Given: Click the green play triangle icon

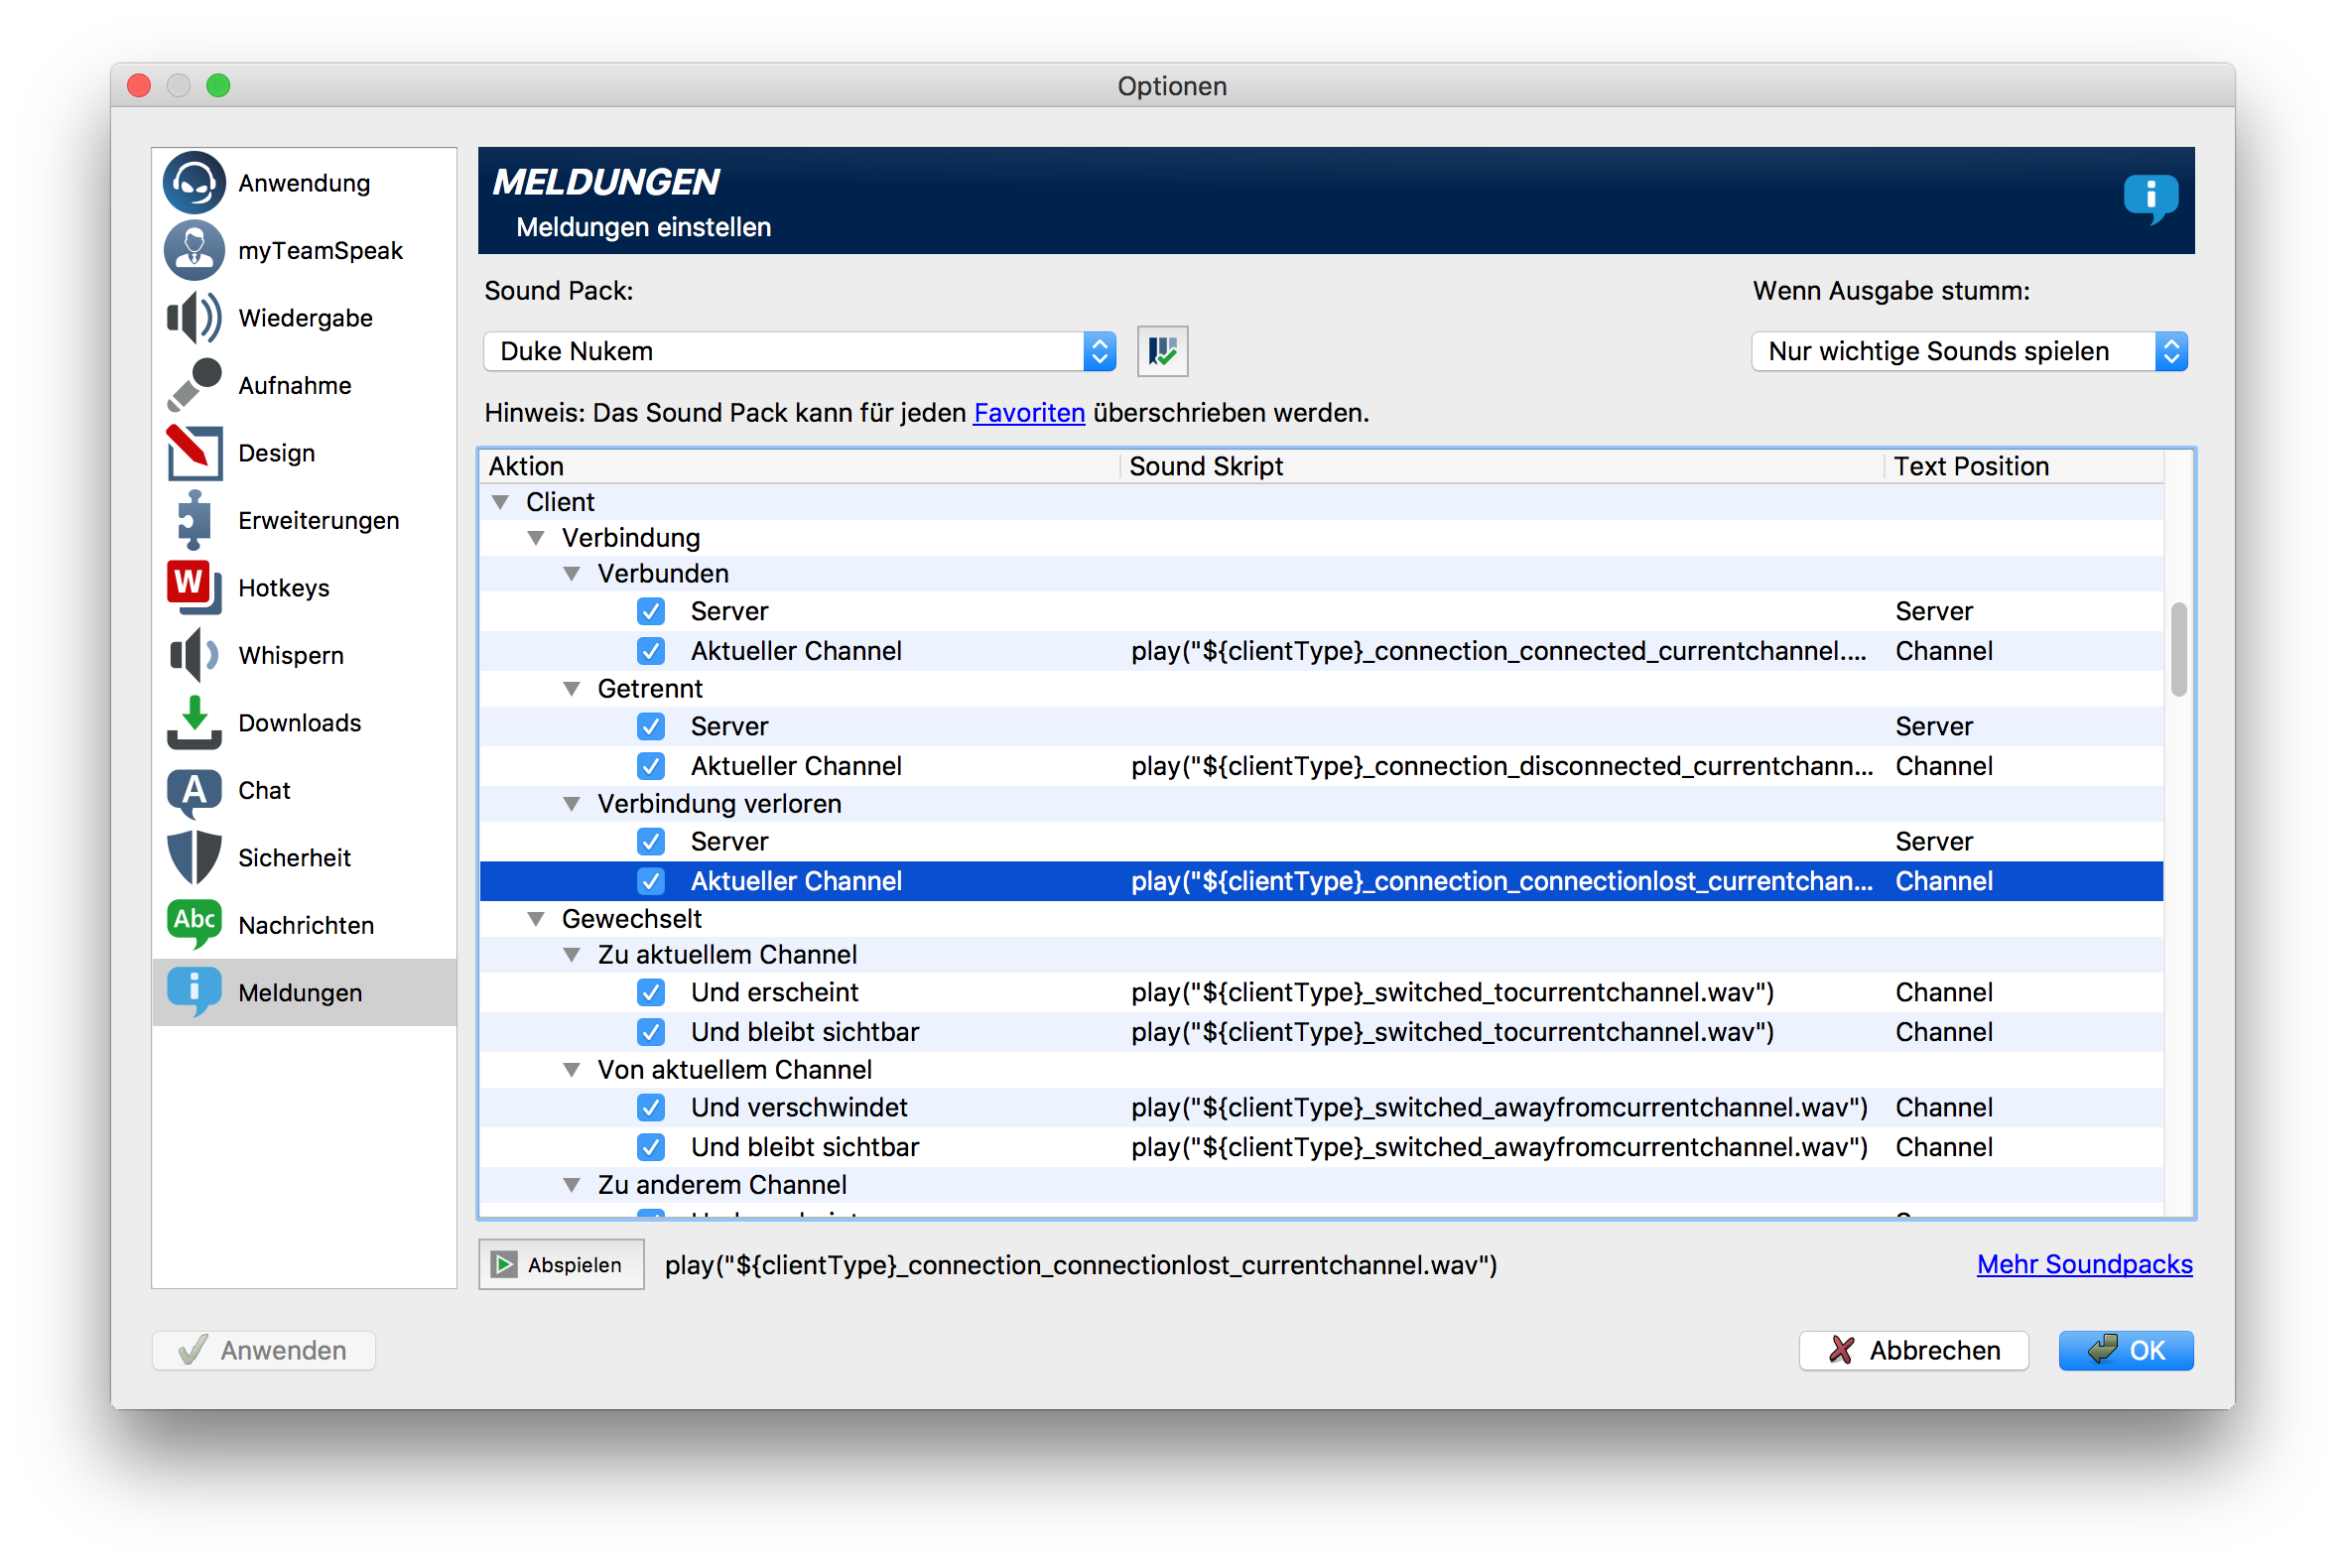Looking at the screenshot, I should 504,1265.
